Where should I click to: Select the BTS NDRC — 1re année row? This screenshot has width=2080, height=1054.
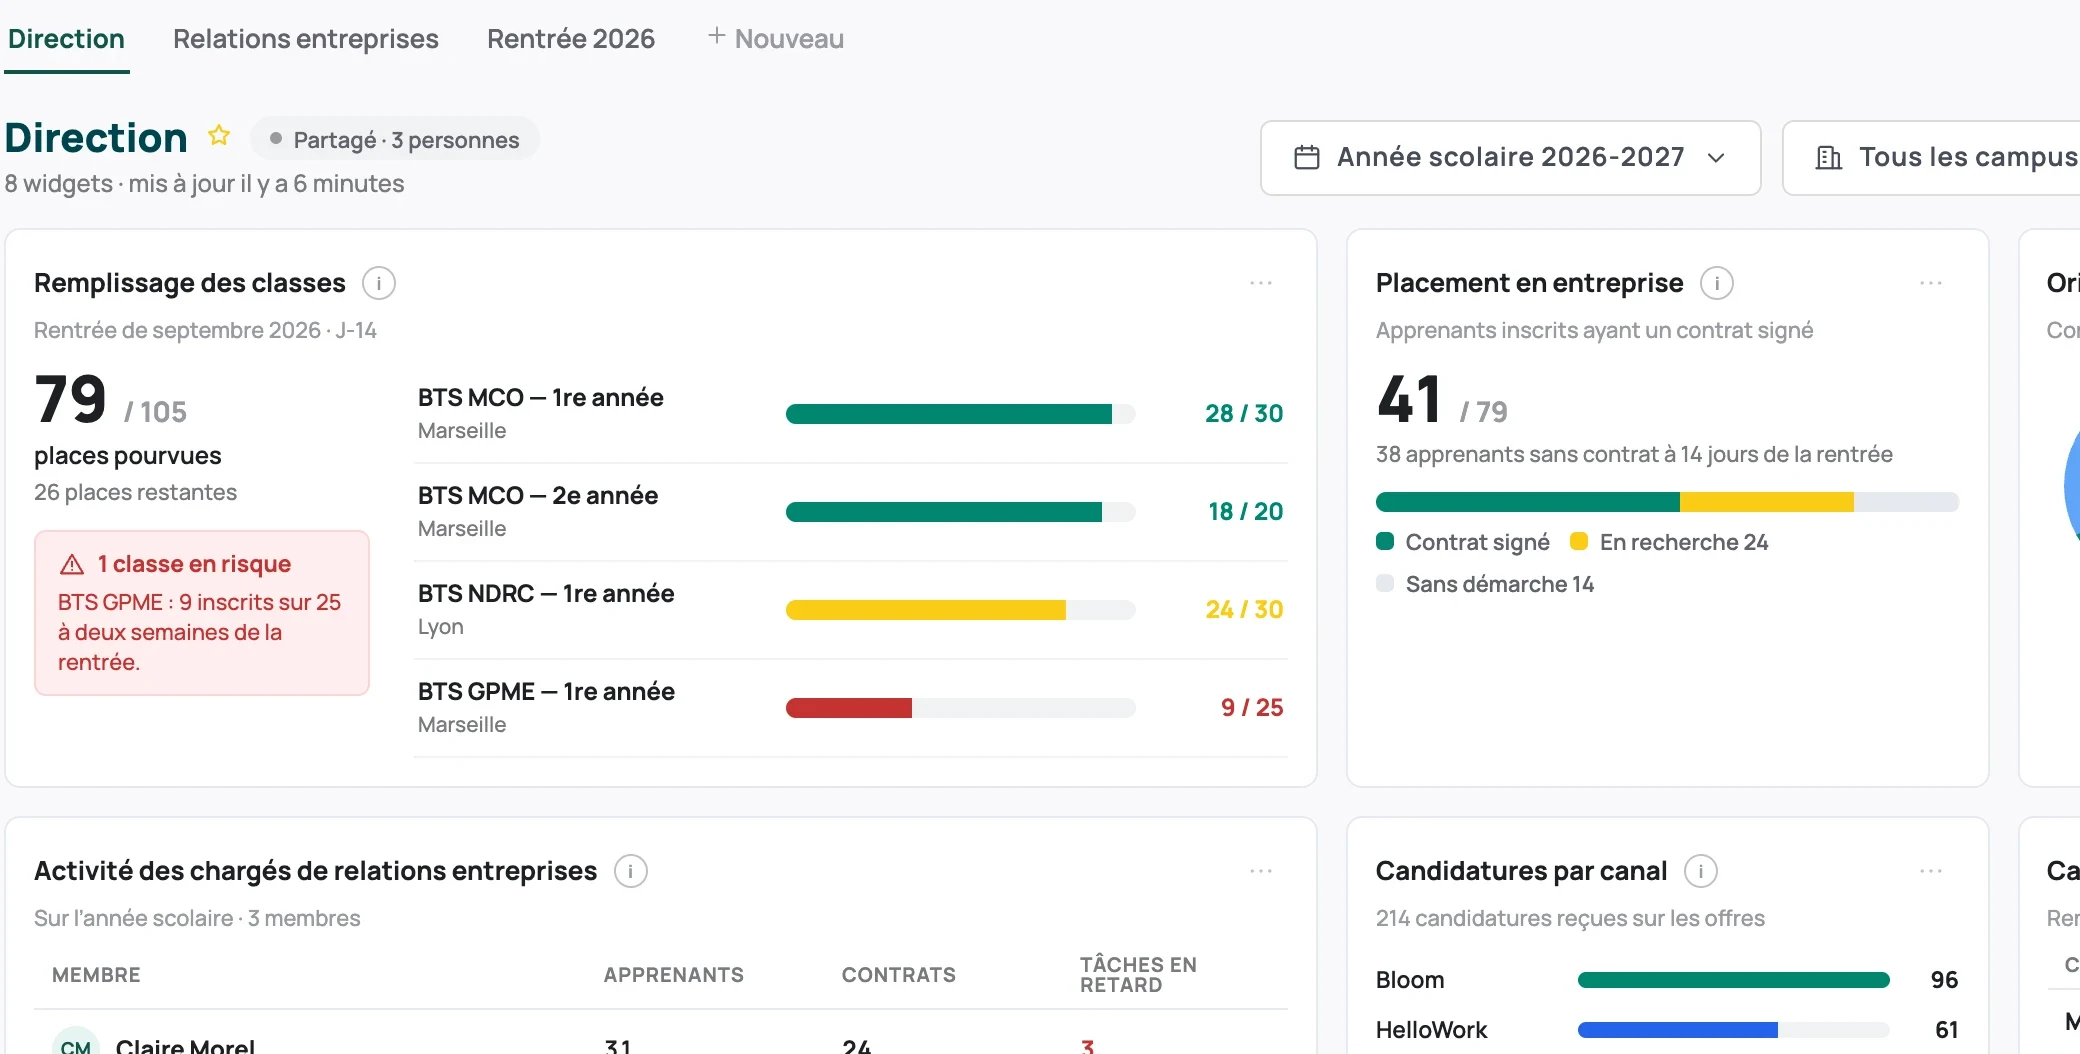point(851,610)
